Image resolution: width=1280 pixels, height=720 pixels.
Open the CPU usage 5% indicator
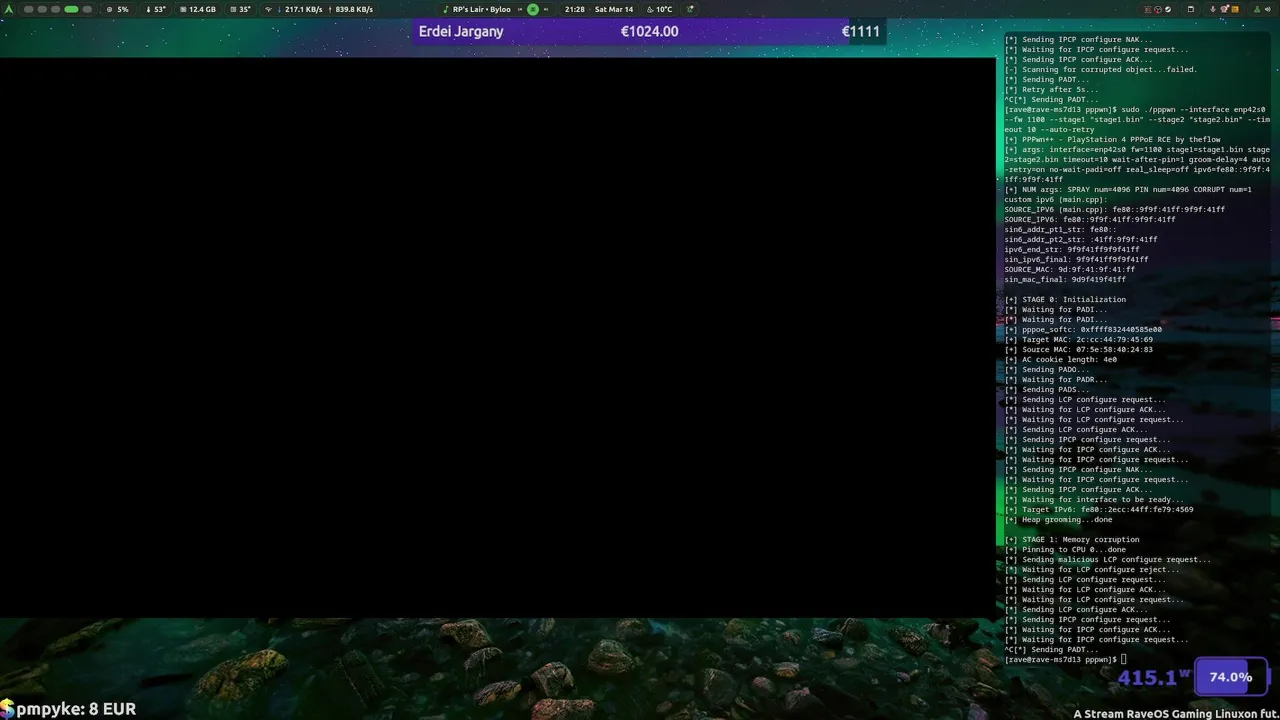tap(118, 9)
